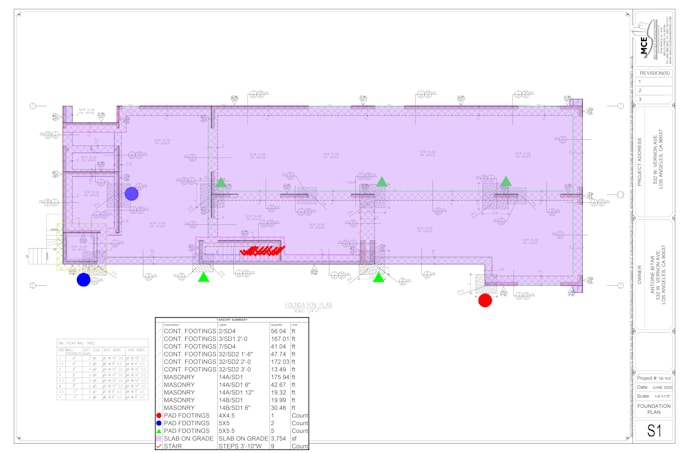
Task: Click the STEPS 3'-10"W label
Action: [x=240, y=446]
